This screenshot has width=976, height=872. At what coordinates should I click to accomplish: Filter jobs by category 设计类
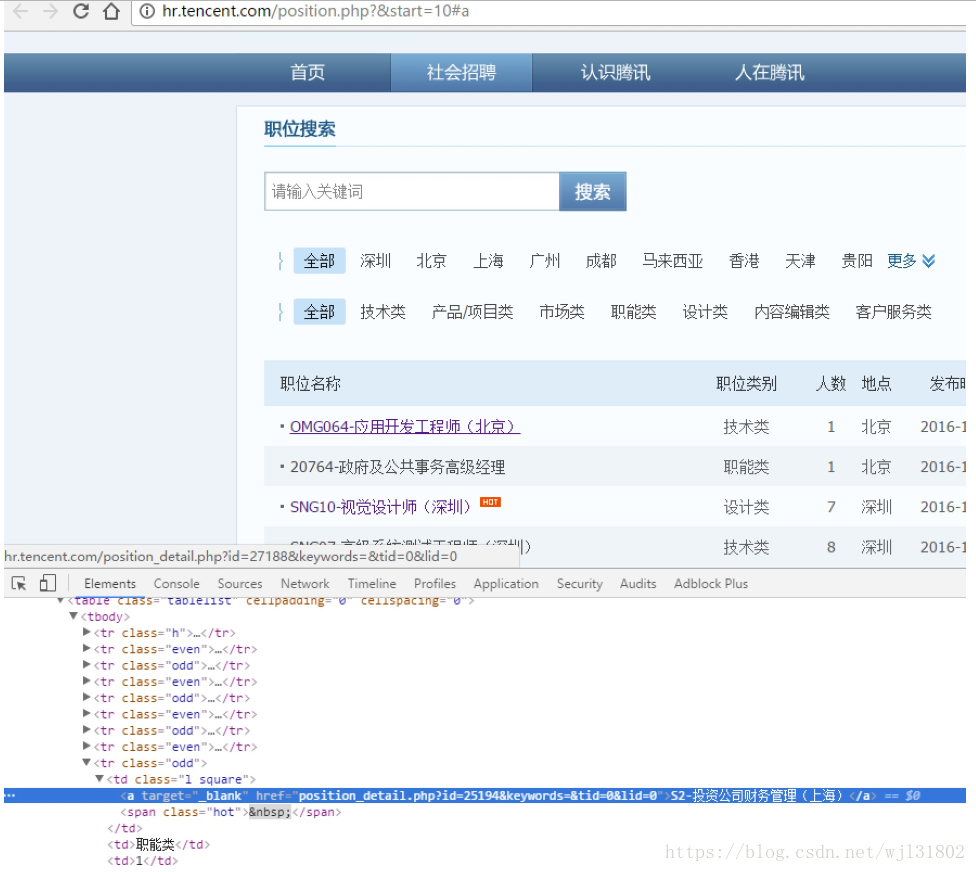705,312
